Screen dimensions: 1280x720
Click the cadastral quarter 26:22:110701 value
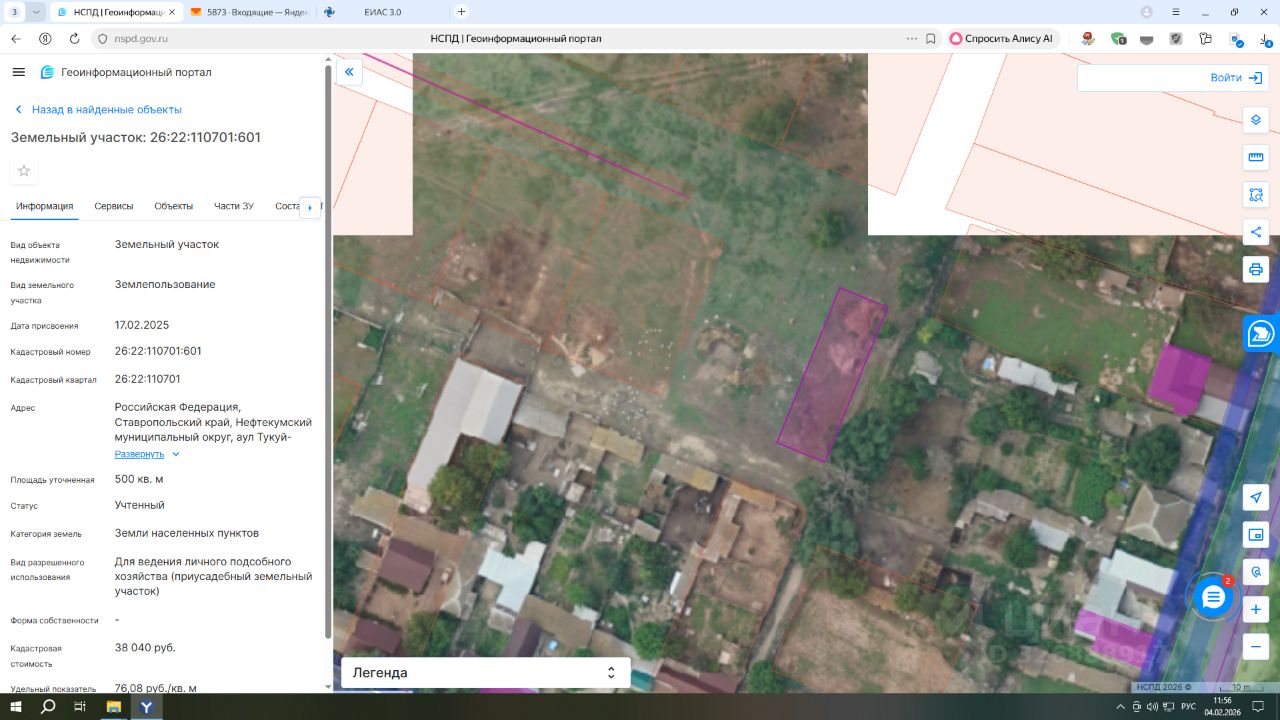(x=148, y=379)
